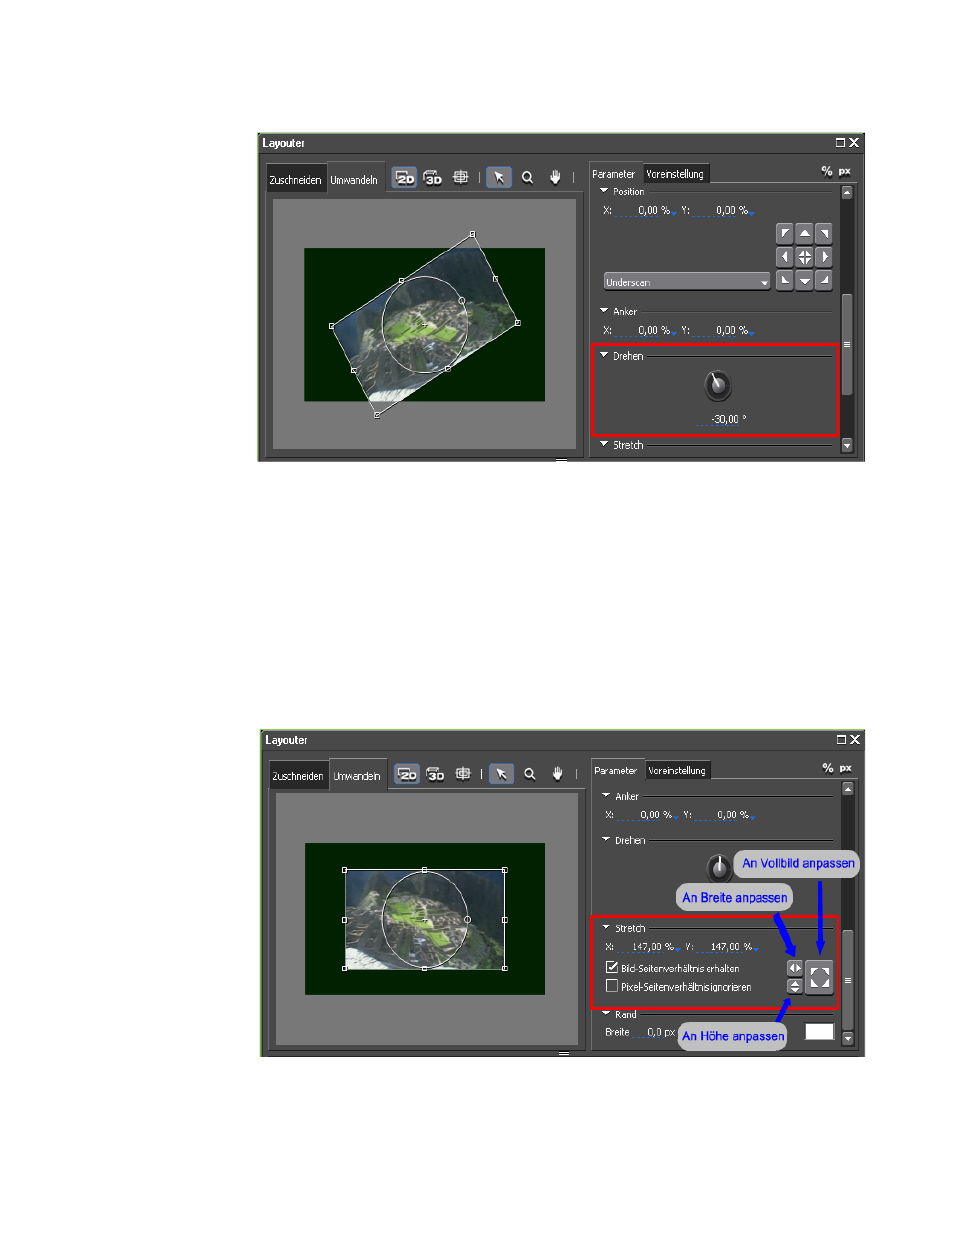
Task: Select hand pan tool in upper Layouter
Action: [555, 178]
